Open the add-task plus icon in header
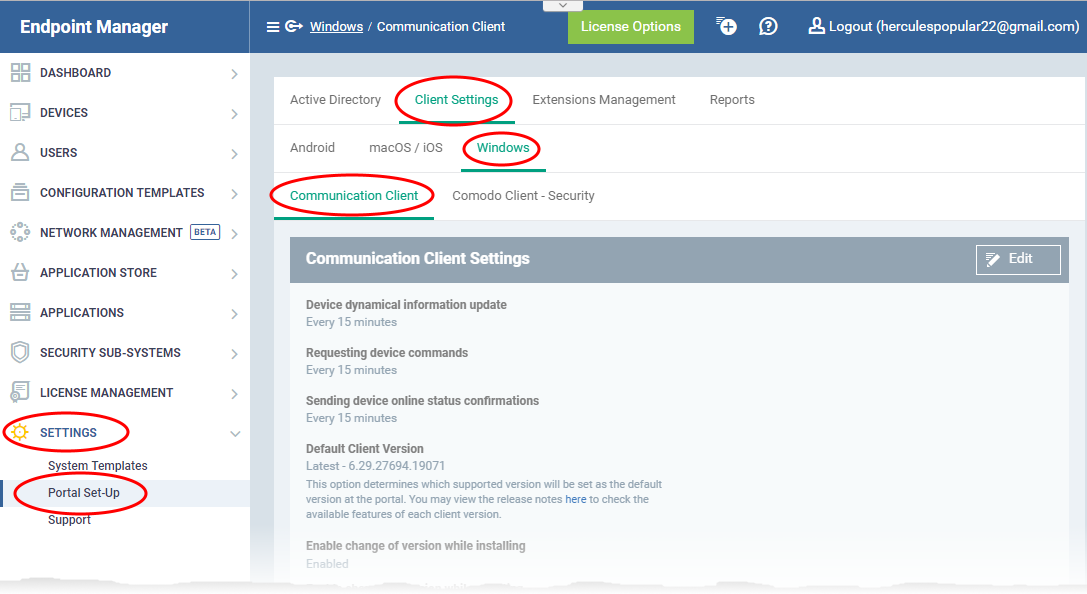The image size is (1087, 594). [x=726, y=26]
